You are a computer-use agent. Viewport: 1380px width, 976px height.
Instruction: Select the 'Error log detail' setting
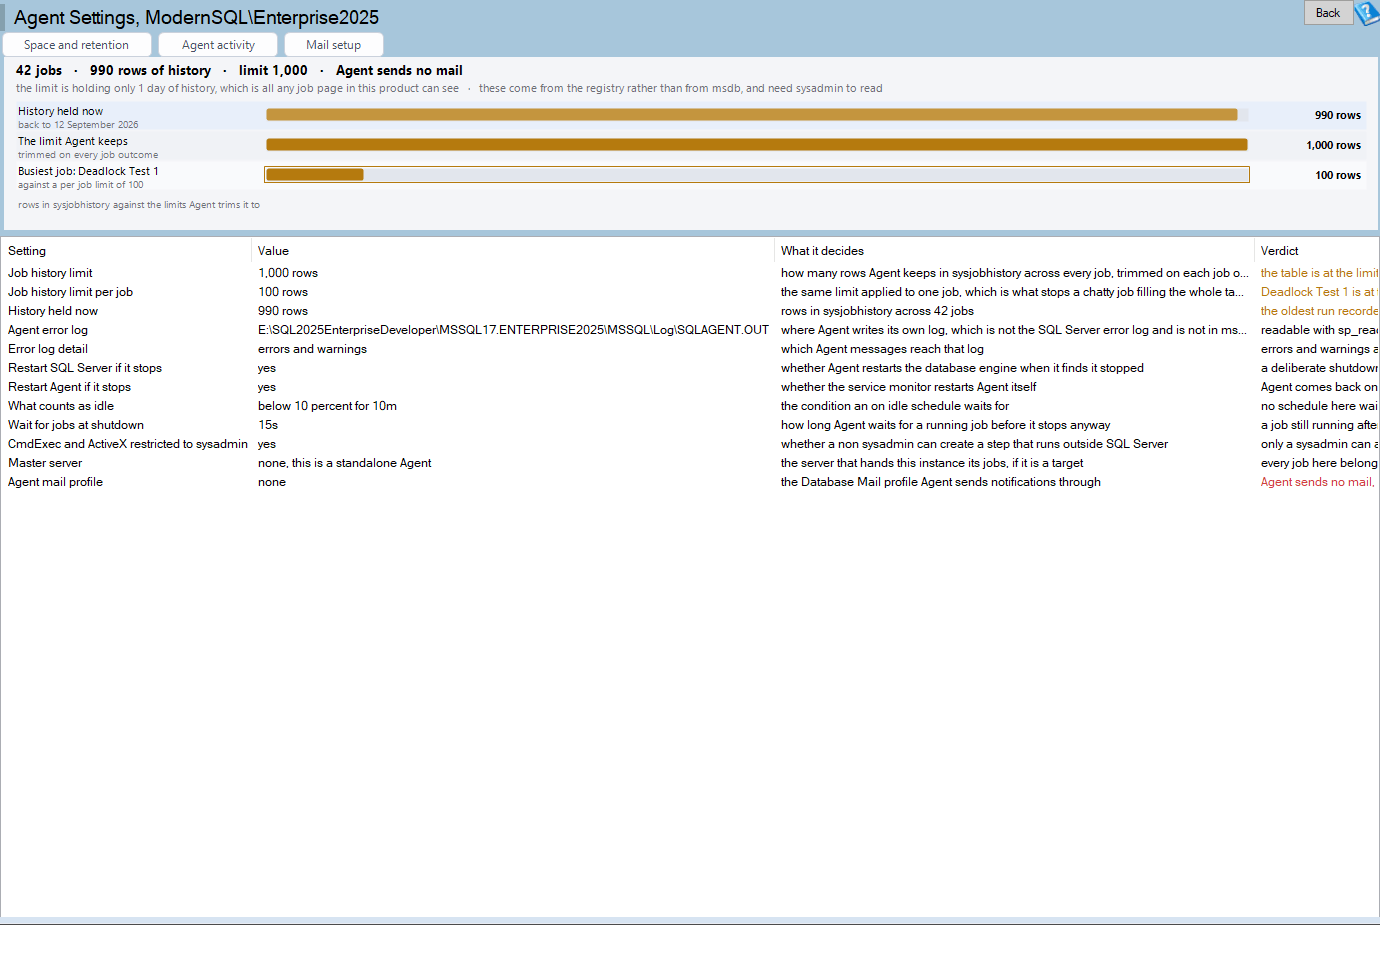48,349
